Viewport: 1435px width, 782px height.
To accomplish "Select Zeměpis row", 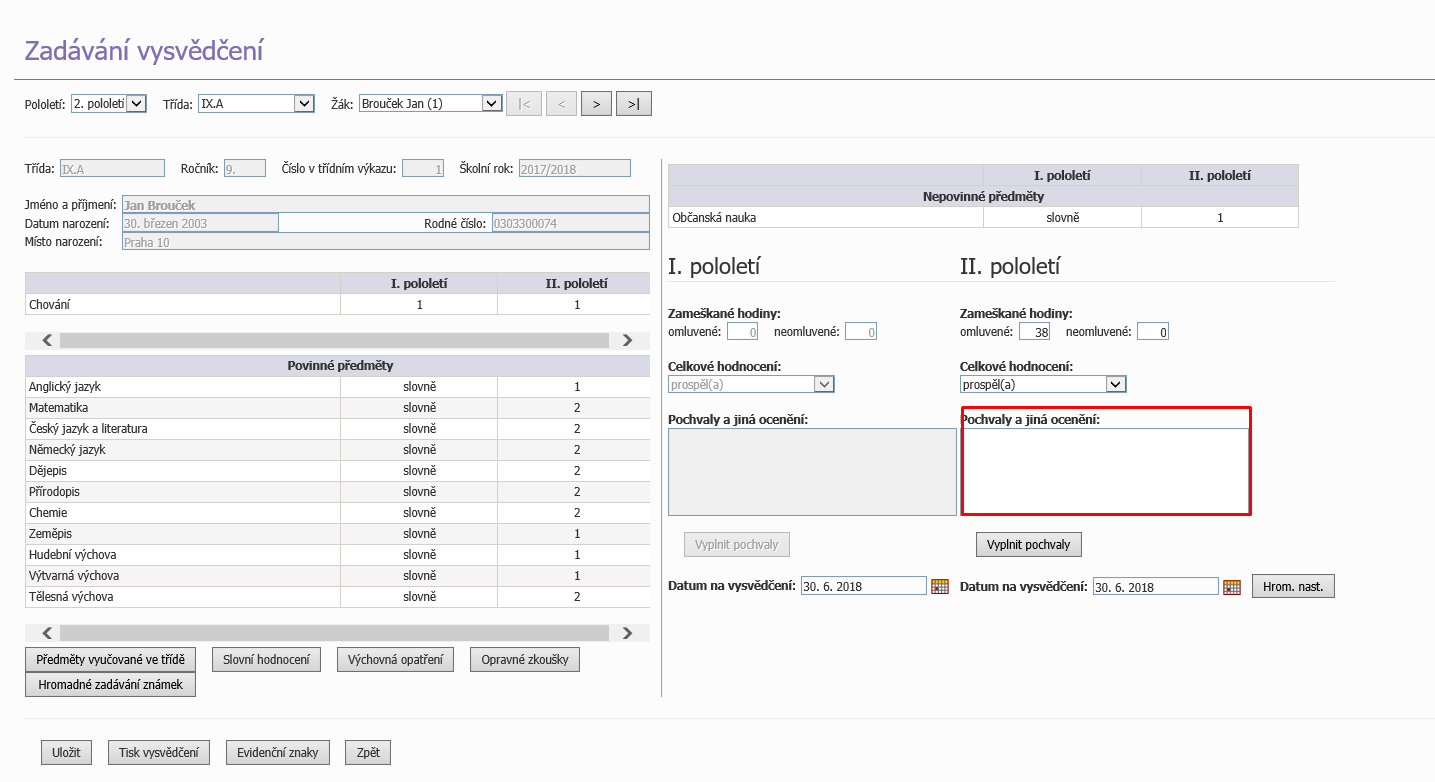I will pos(337,534).
